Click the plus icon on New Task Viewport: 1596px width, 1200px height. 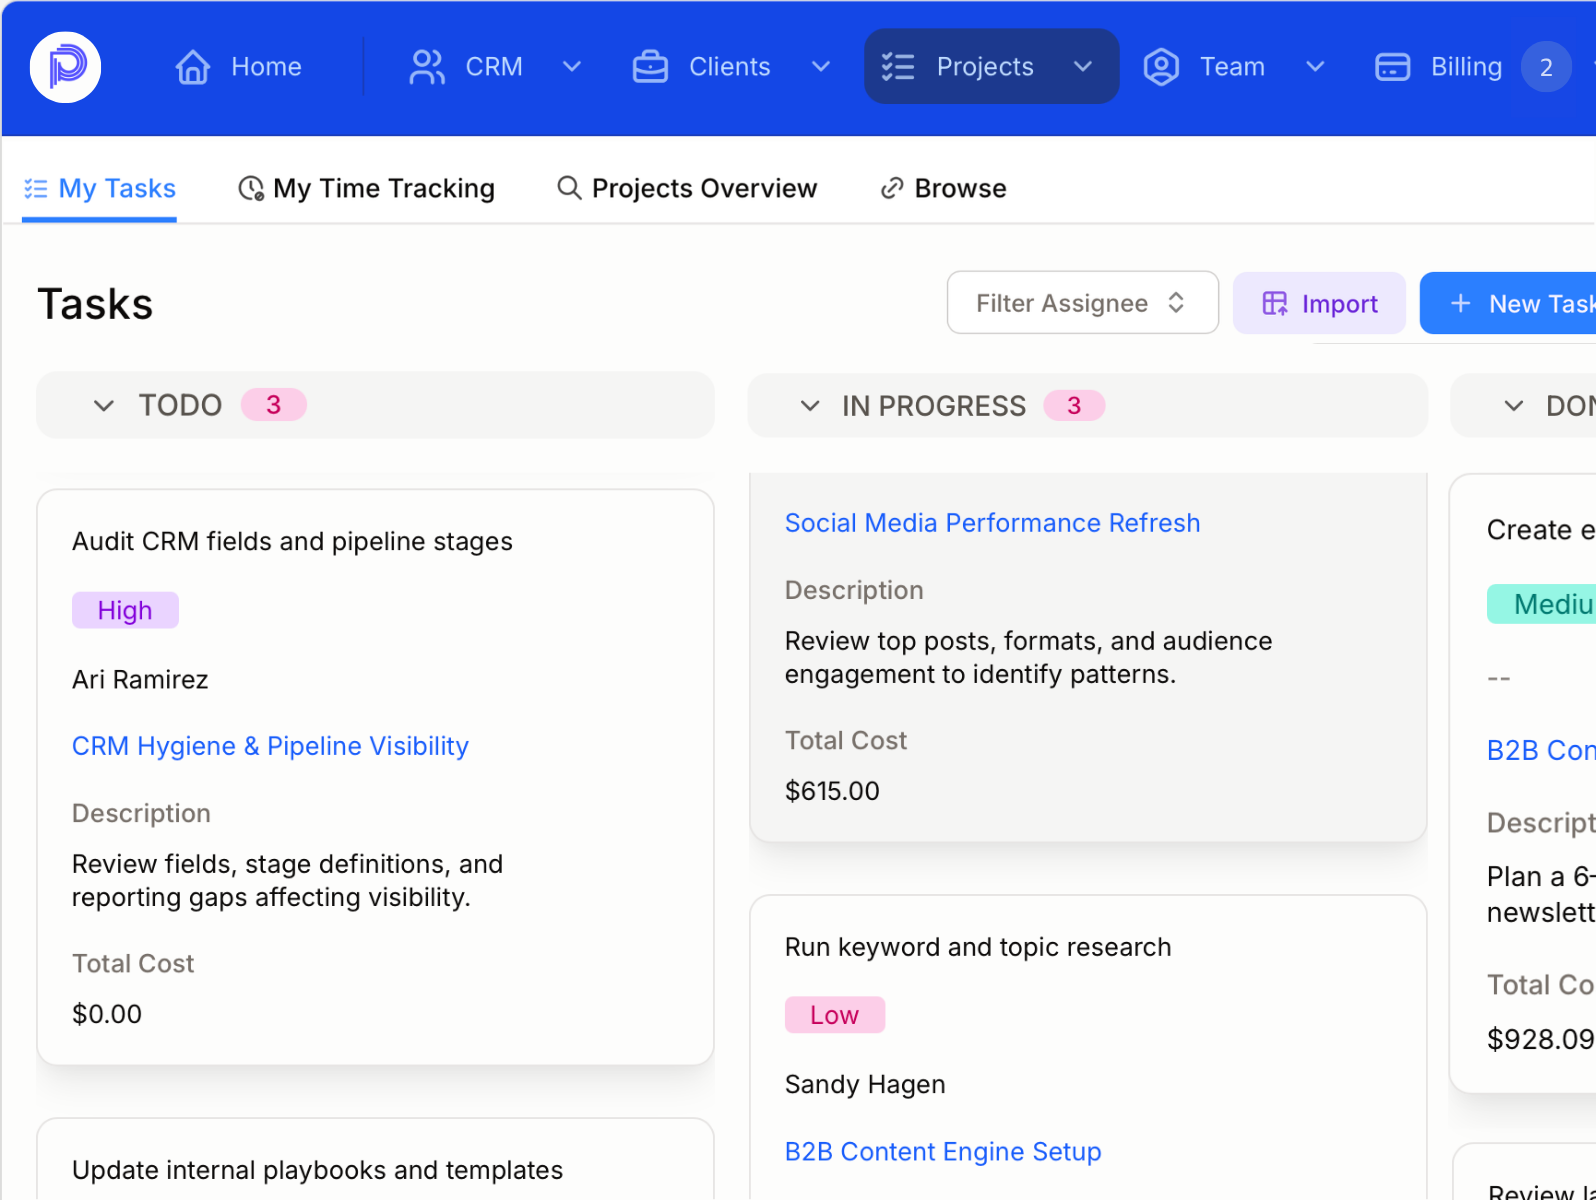pyautogui.click(x=1460, y=303)
